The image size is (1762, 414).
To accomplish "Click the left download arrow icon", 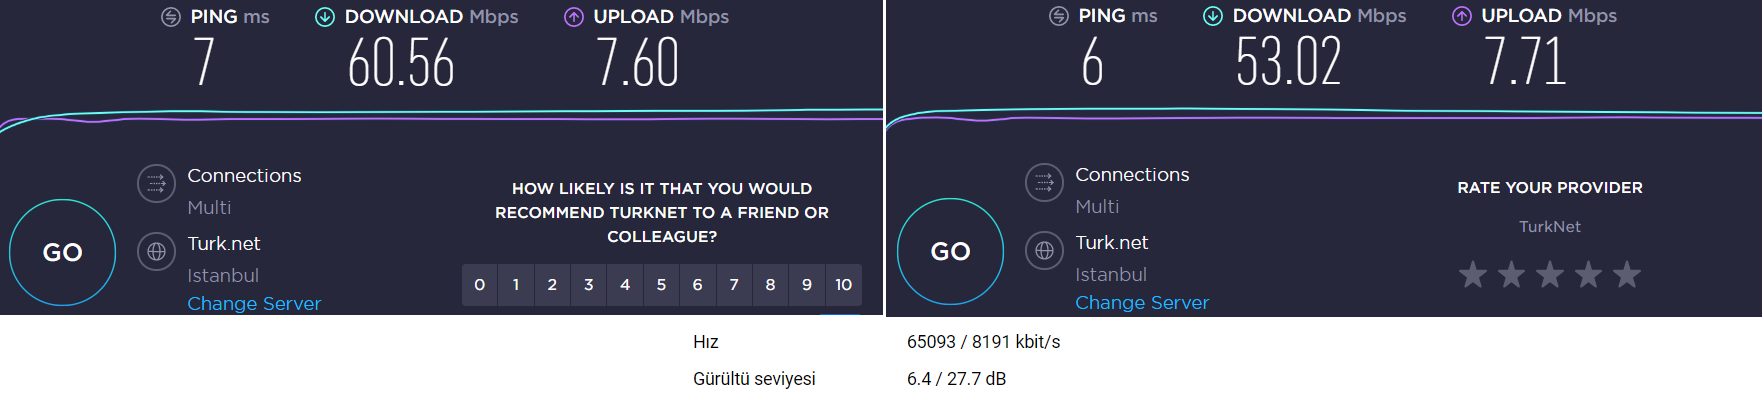I will [325, 17].
